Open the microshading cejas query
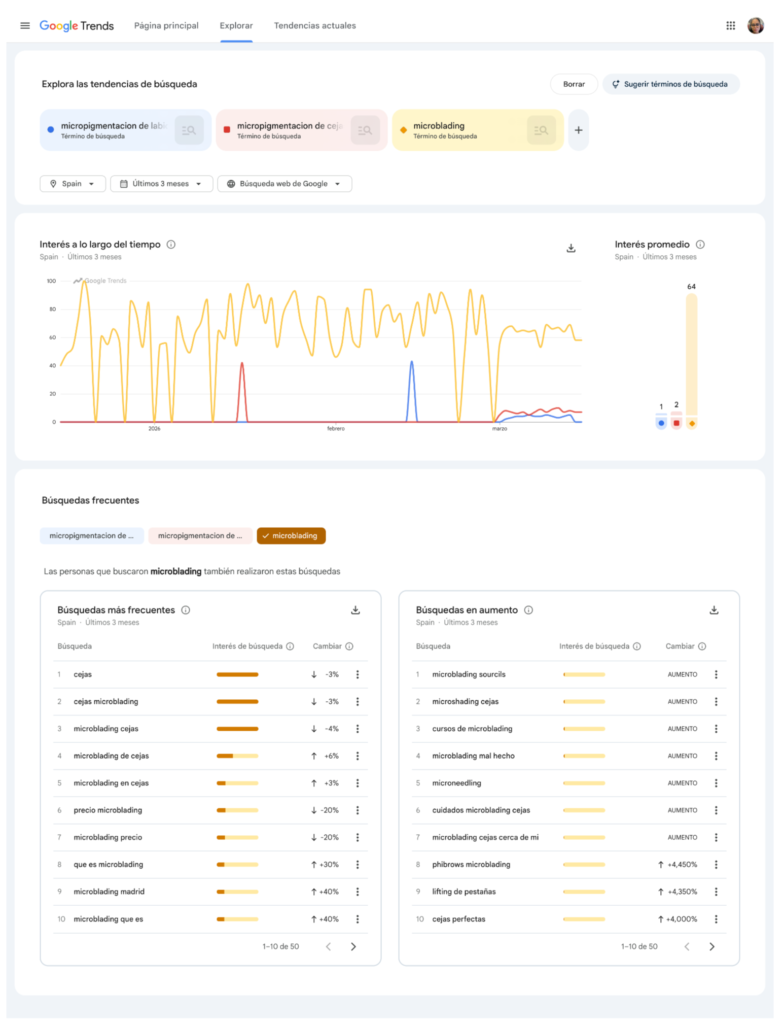The image size is (784, 1024). coord(465,701)
